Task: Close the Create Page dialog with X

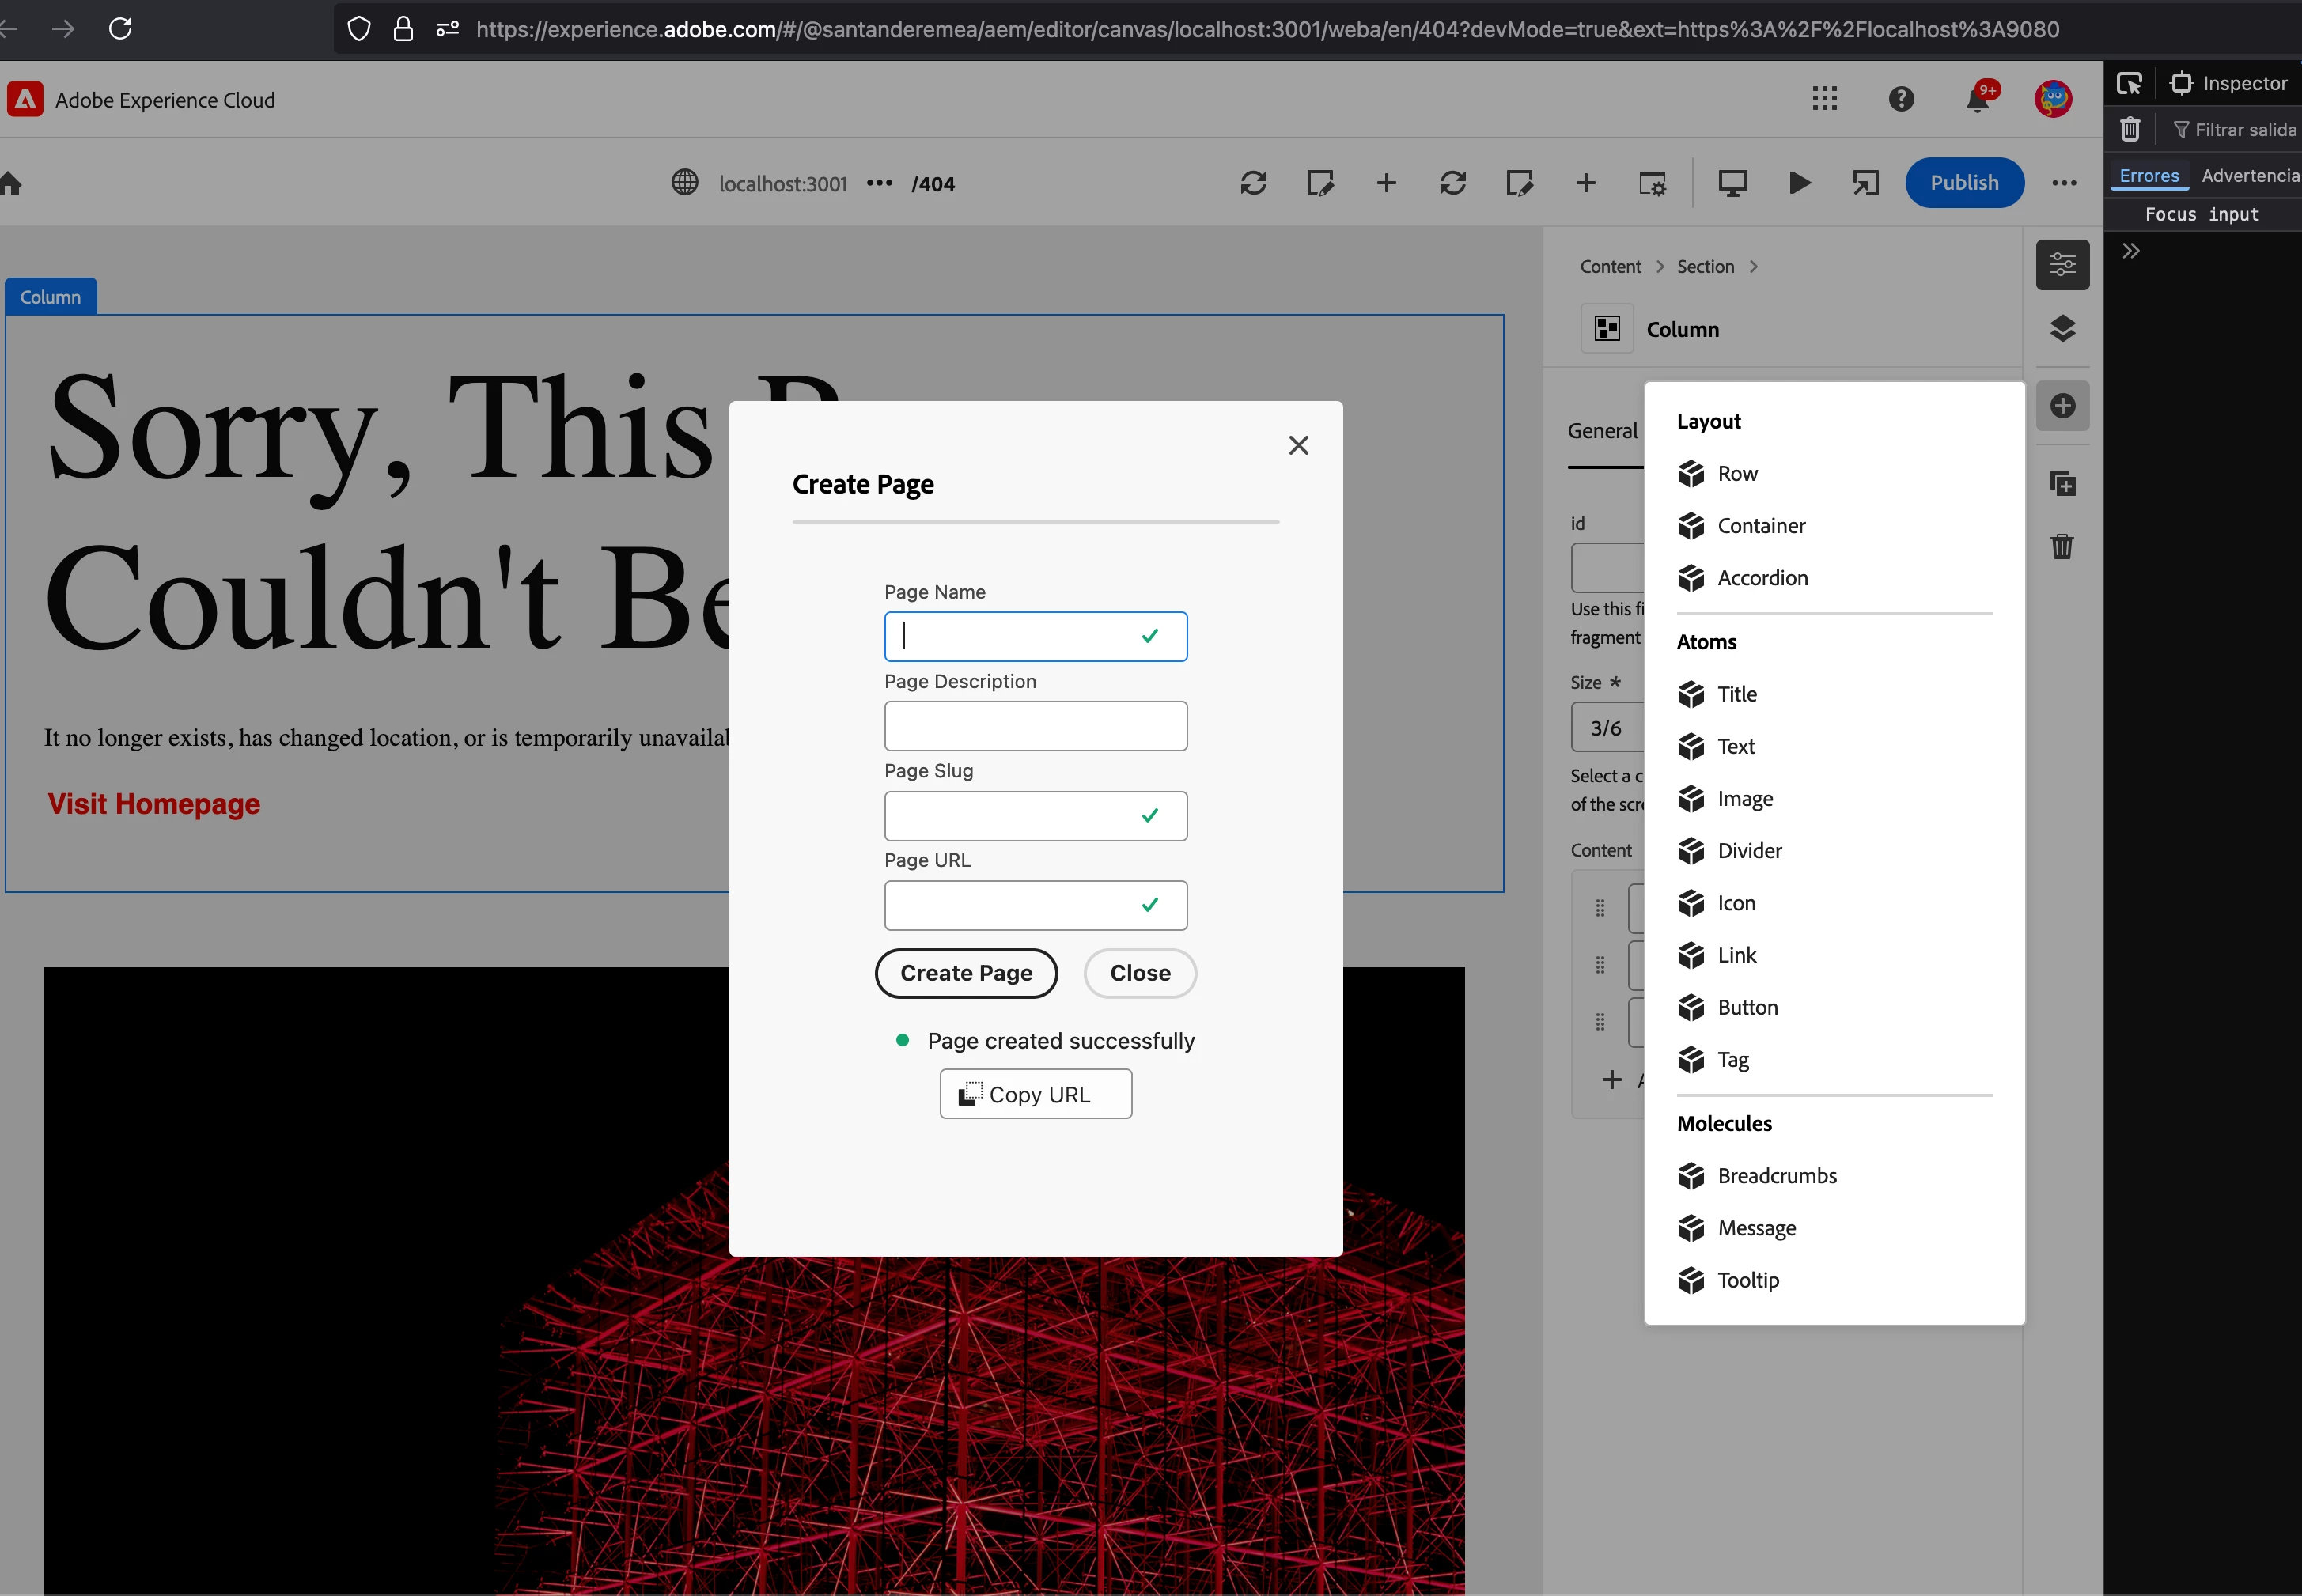Action: pos(1298,445)
